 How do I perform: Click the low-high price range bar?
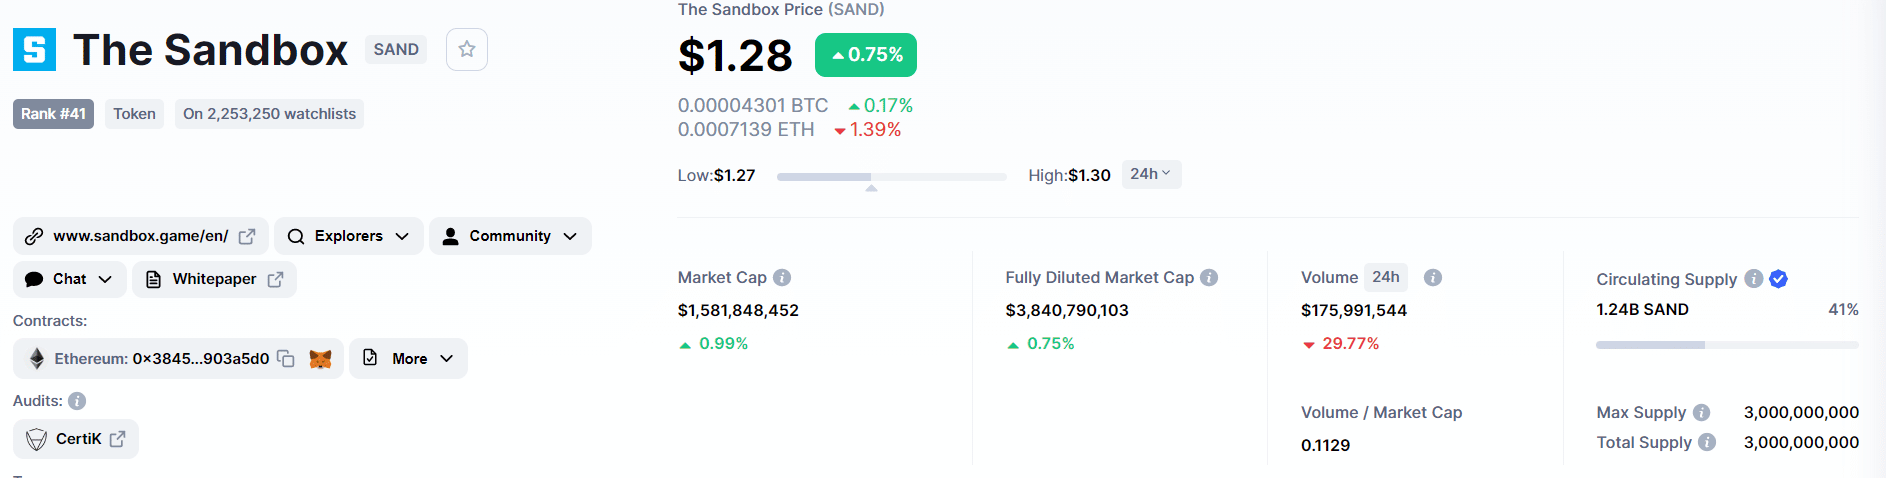coord(891,177)
